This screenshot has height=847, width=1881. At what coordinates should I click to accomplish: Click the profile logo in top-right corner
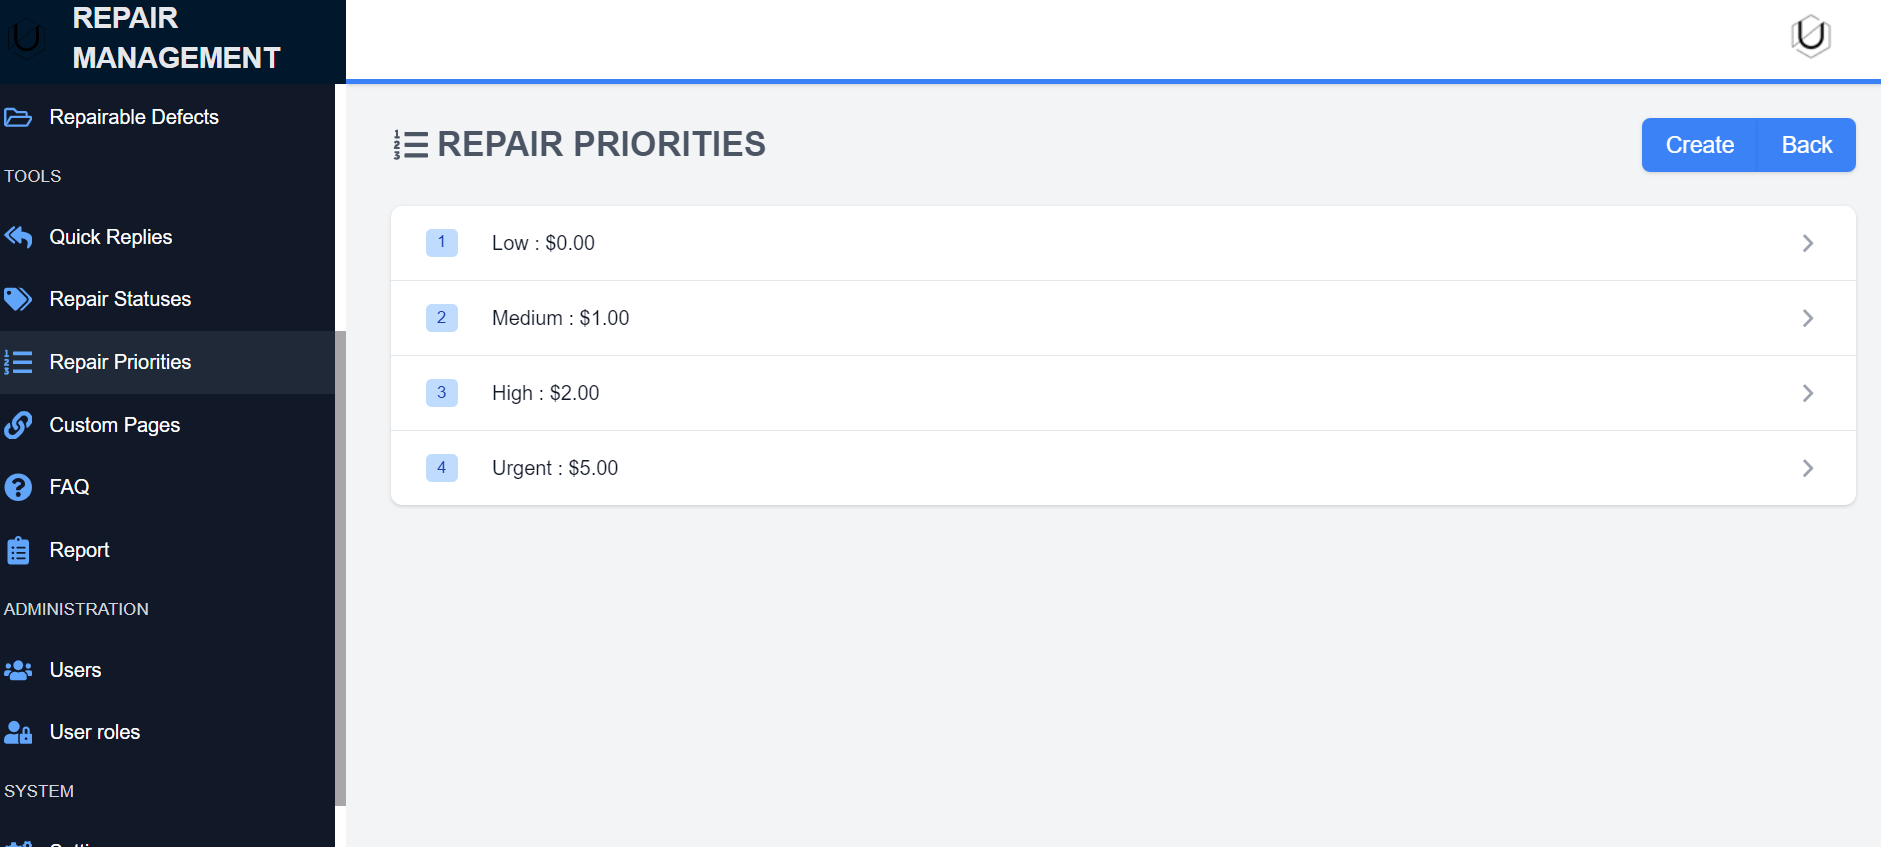(x=1810, y=37)
